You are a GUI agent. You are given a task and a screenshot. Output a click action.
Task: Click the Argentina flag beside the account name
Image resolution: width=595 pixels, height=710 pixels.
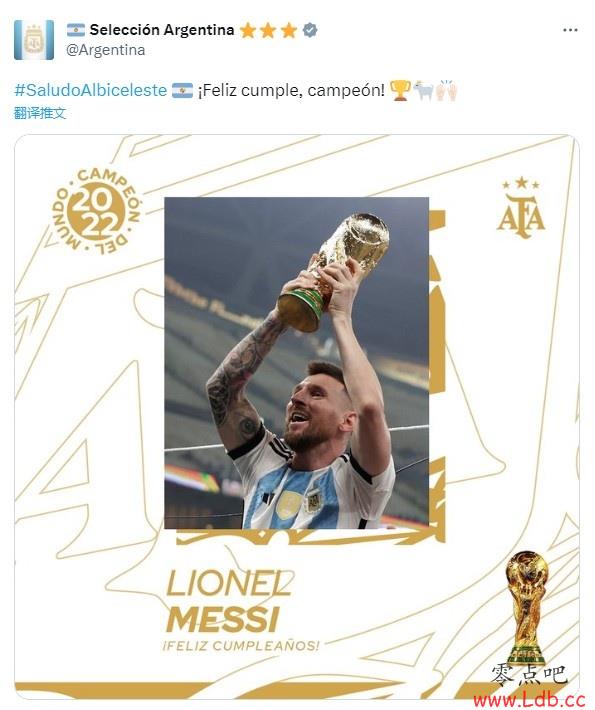pyautogui.click(x=76, y=30)
